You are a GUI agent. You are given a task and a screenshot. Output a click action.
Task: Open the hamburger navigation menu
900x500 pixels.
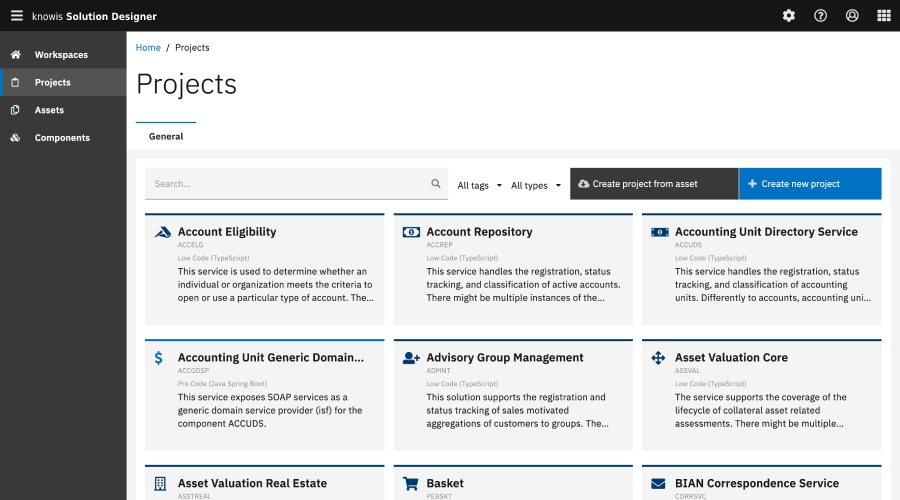click(x=16, y=16)
